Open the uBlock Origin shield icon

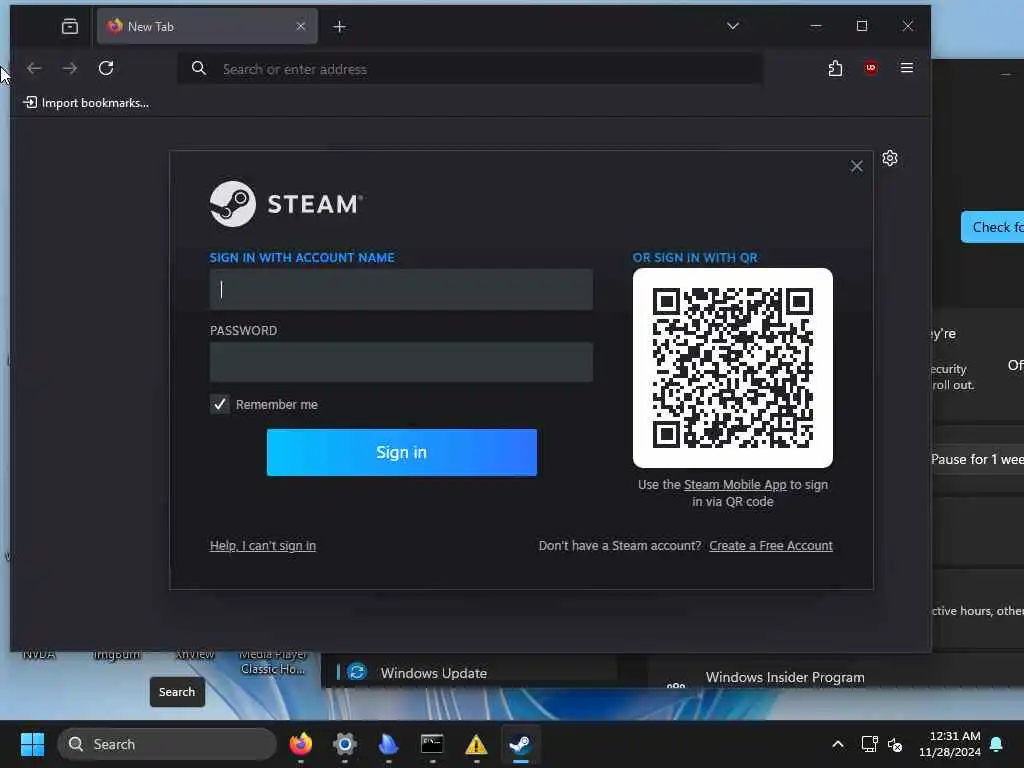click(x=871, y=68)
